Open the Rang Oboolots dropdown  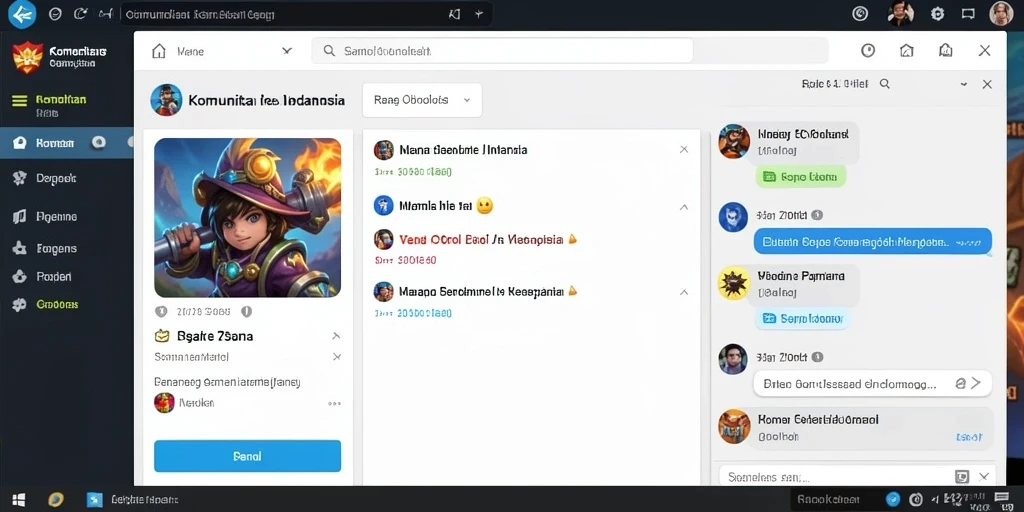click(422, 100)
